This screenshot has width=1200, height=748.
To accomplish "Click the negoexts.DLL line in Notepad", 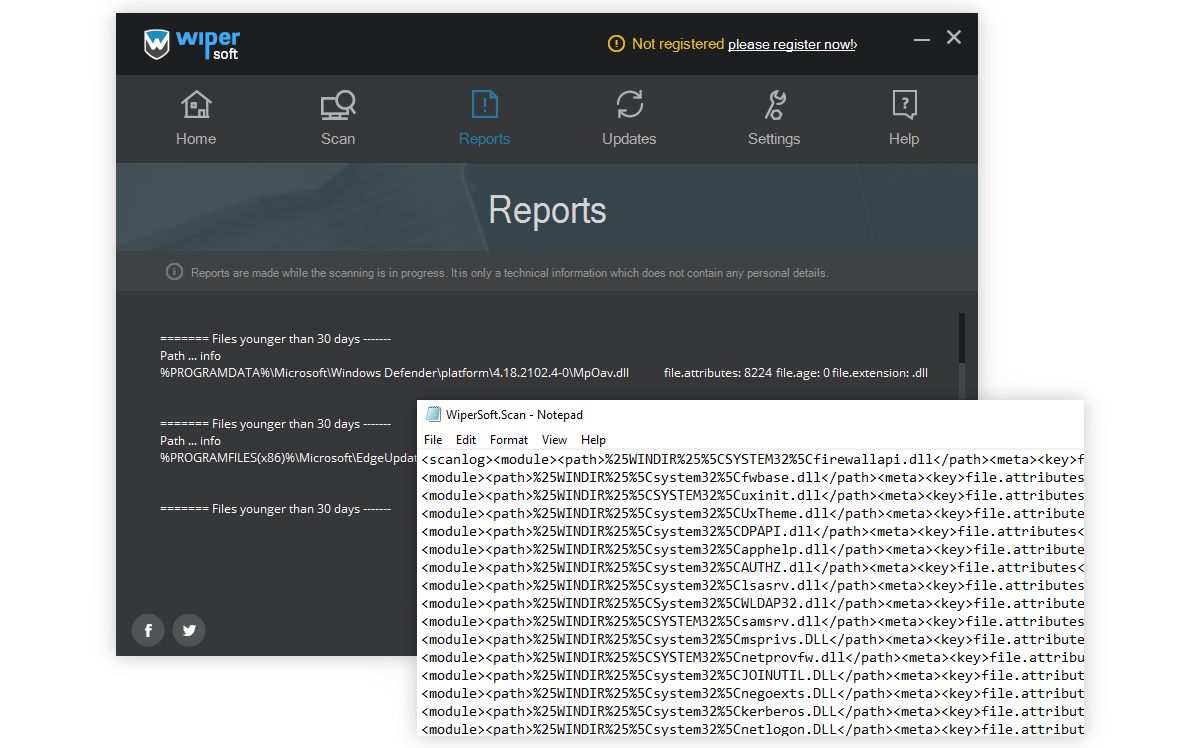I will click(x=752, y=694).
